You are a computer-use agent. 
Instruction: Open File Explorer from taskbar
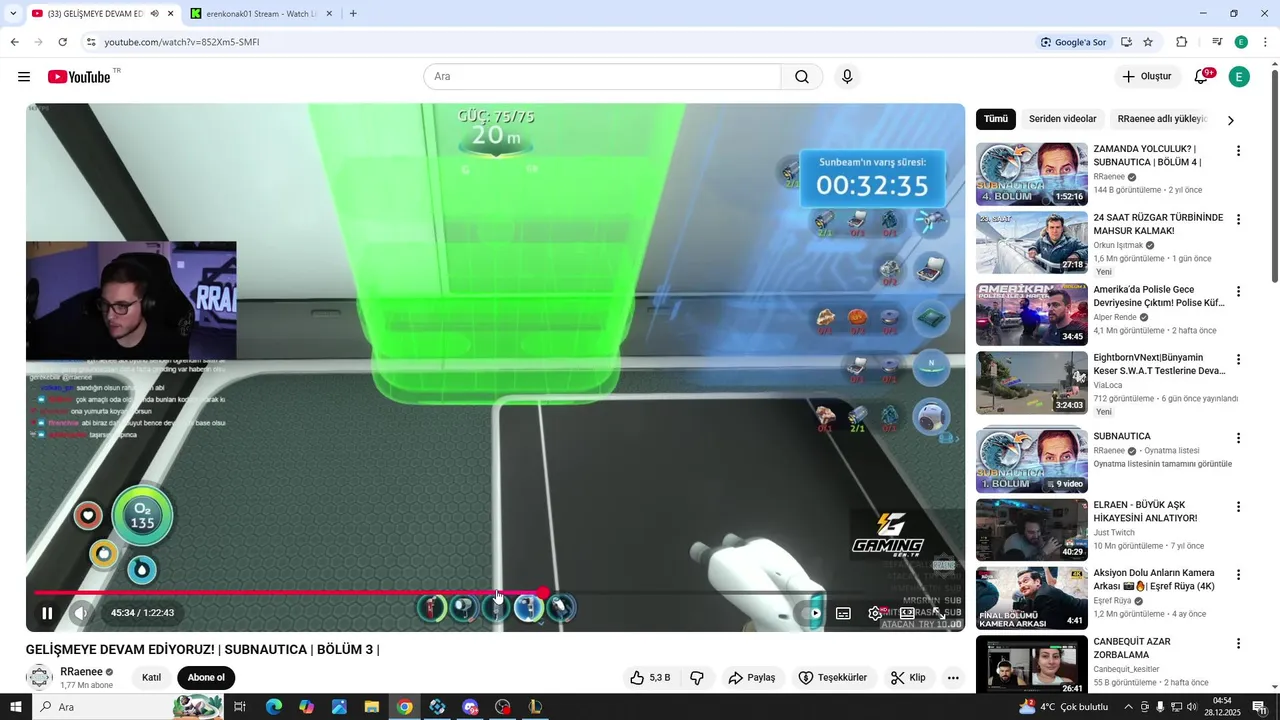tap(371, 707)
